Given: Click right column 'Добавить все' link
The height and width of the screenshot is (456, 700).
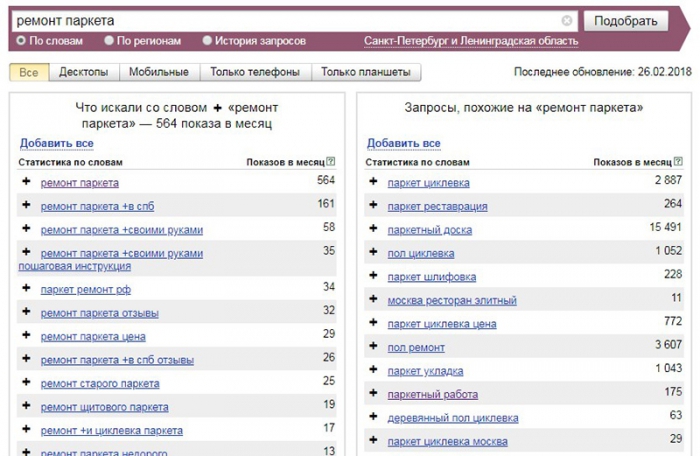Looking at the screenshot, I should (404, 143).
